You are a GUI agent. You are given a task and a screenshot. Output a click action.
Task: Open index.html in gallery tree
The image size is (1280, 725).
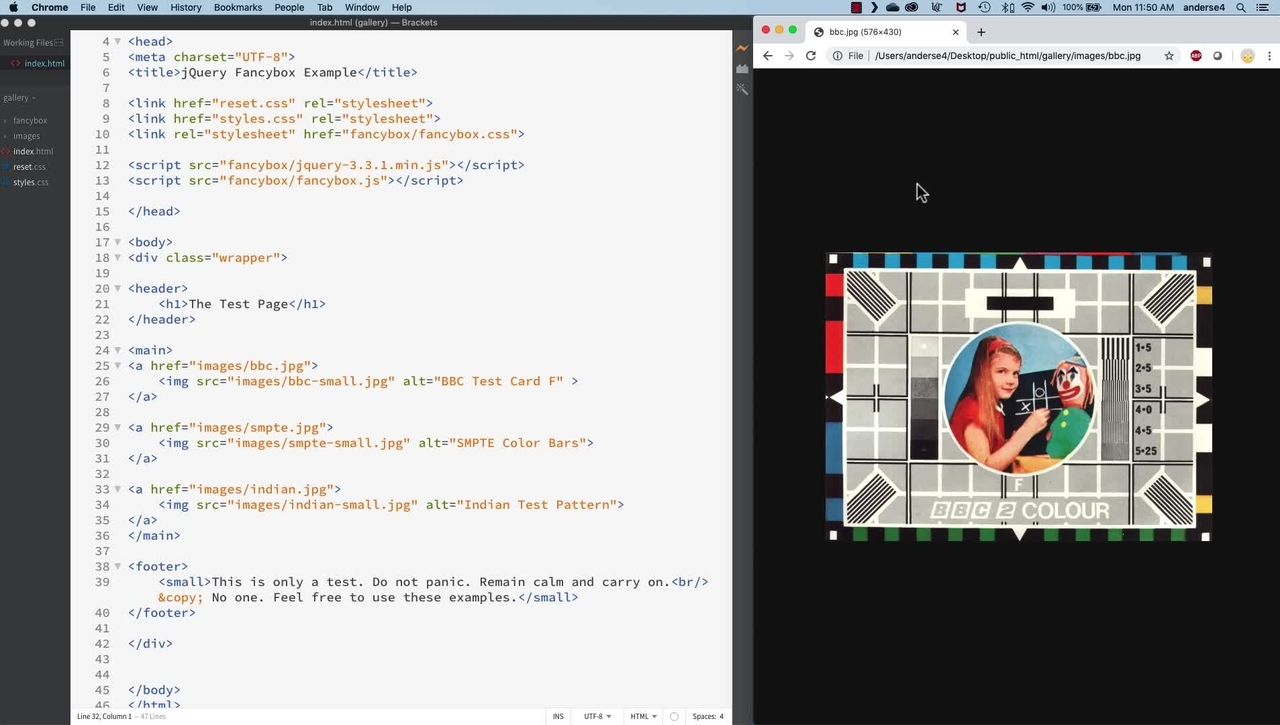(33, 151)
